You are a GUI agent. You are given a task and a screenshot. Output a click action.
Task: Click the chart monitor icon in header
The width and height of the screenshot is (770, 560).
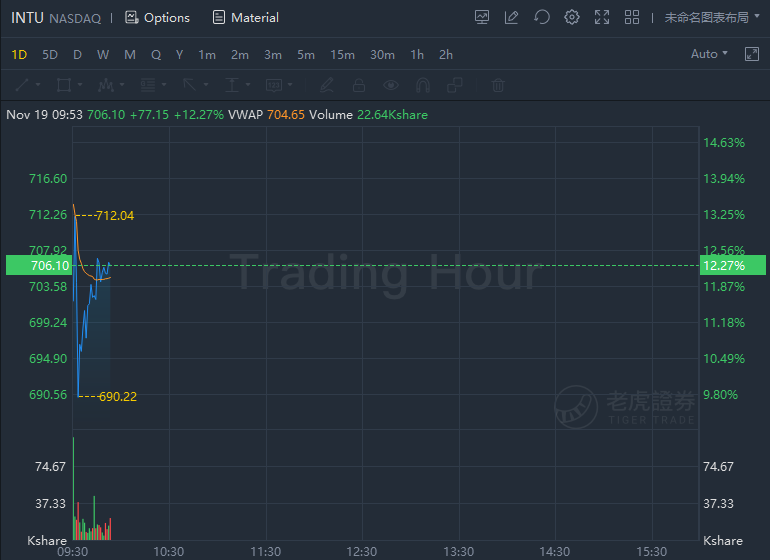482,18
